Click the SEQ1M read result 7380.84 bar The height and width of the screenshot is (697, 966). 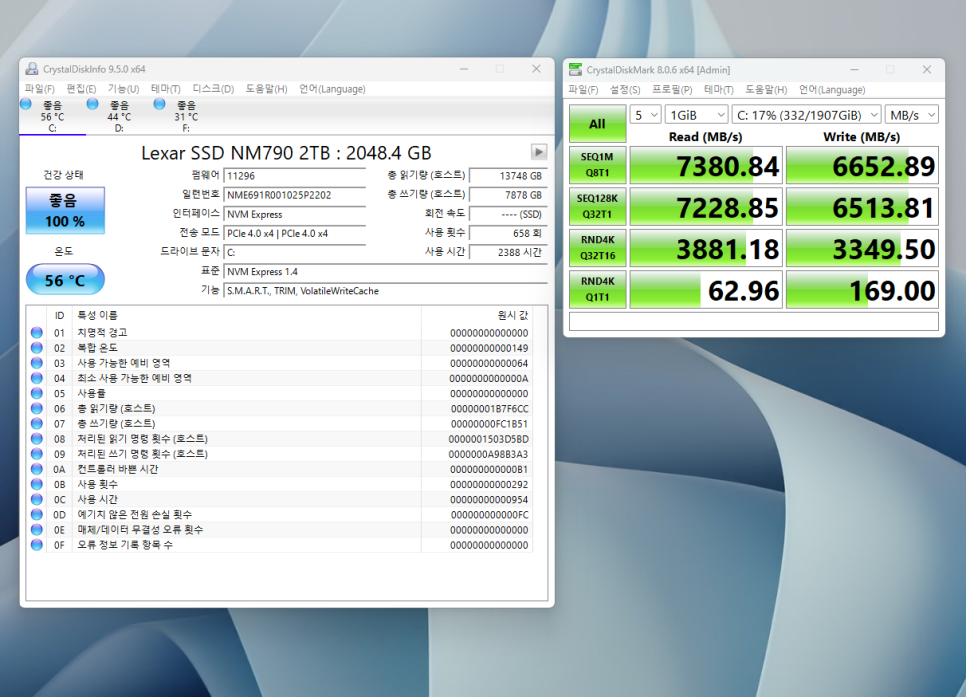click(x=706, y=165)
